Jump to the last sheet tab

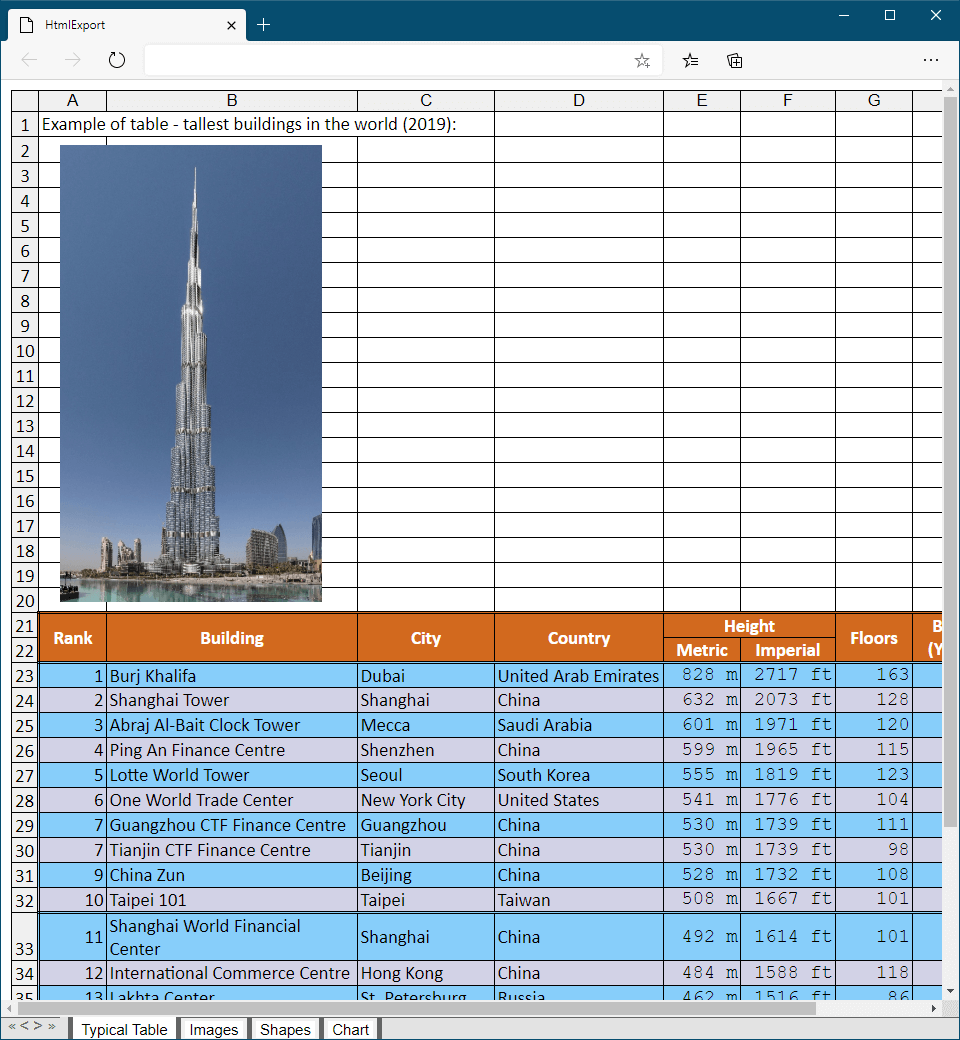[x=51, y=1027]
